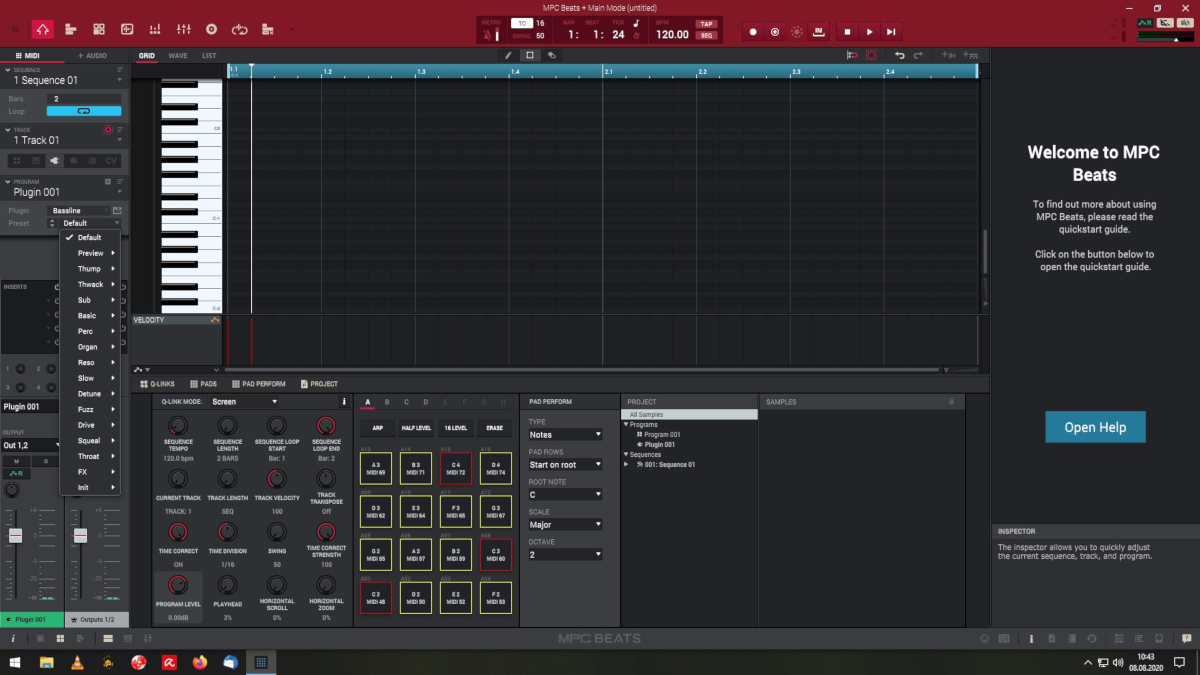
Task: Click the Plugin 001 channel fader
Action: (16, 536)
